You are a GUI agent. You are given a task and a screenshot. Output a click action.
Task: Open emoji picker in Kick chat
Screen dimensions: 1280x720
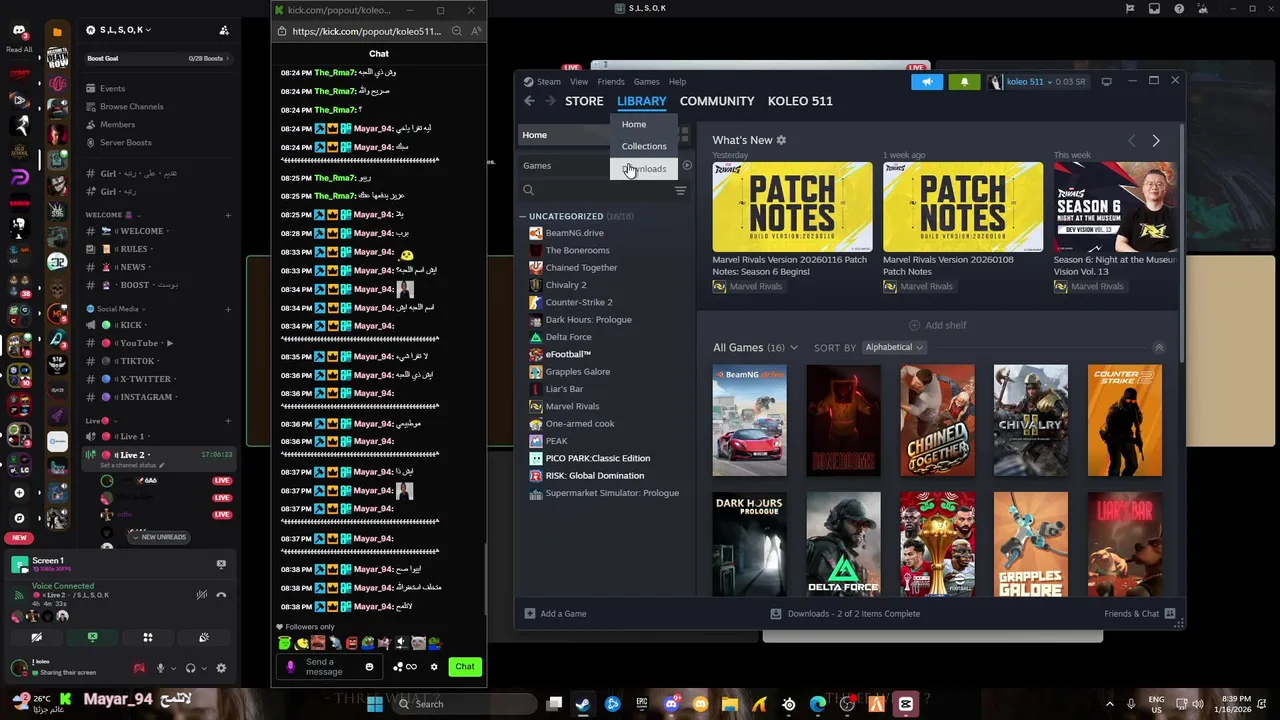[369, 667]
